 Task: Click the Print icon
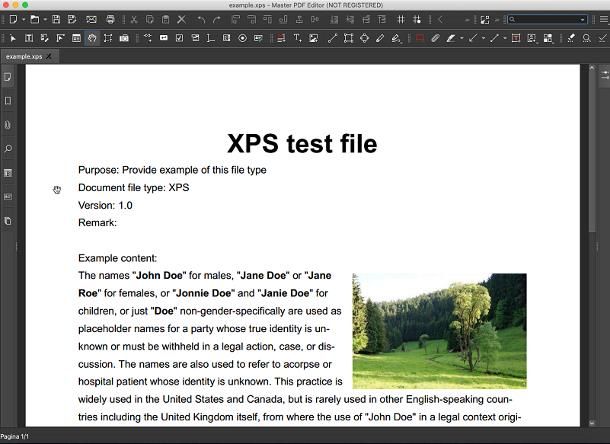[110, 19]
